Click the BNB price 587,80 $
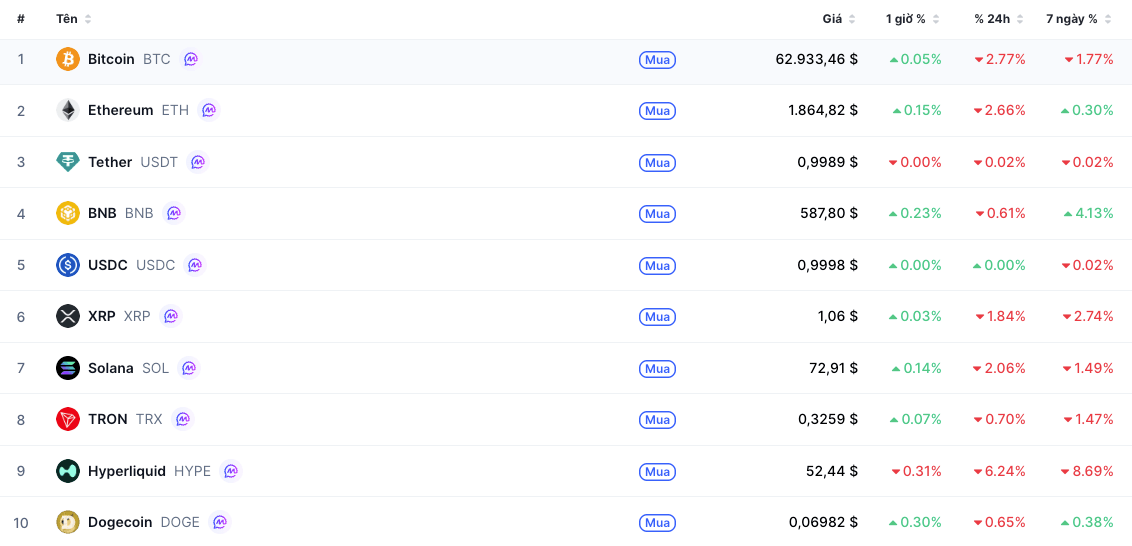This screenshot has height=546, width=1132. [x=829, y=213]
